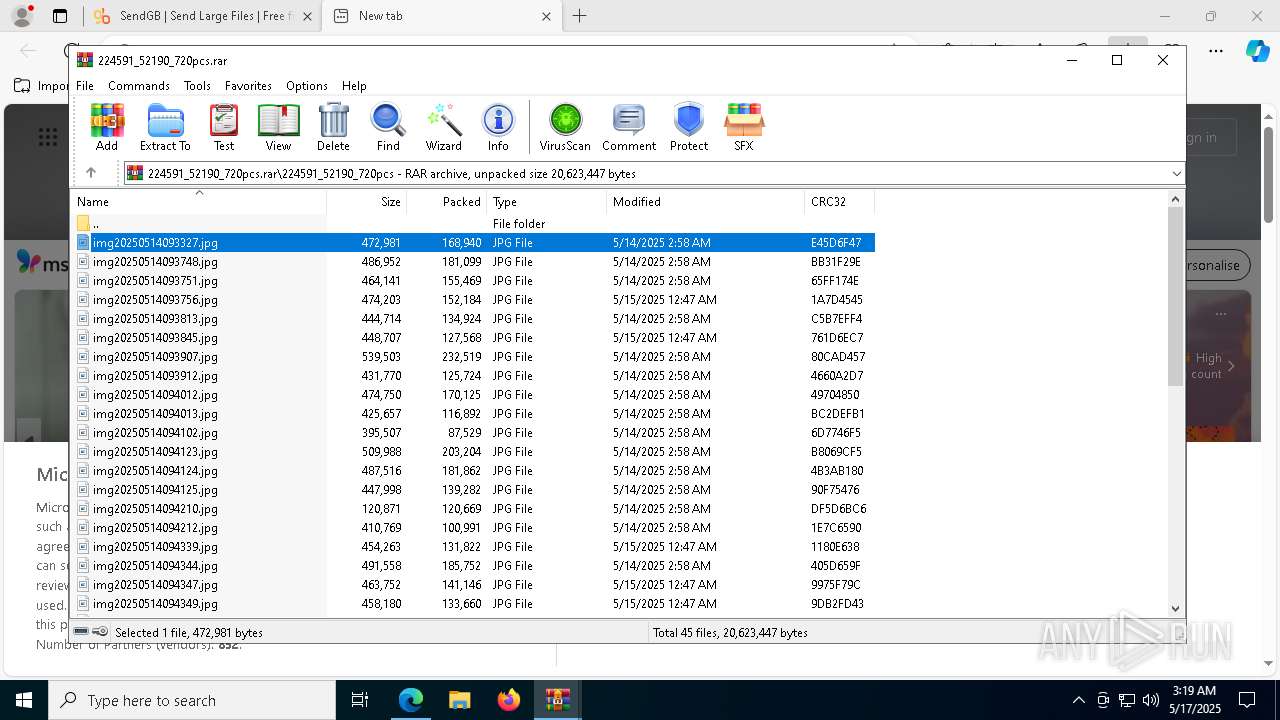Open the Favorites menu

(248, 86)
